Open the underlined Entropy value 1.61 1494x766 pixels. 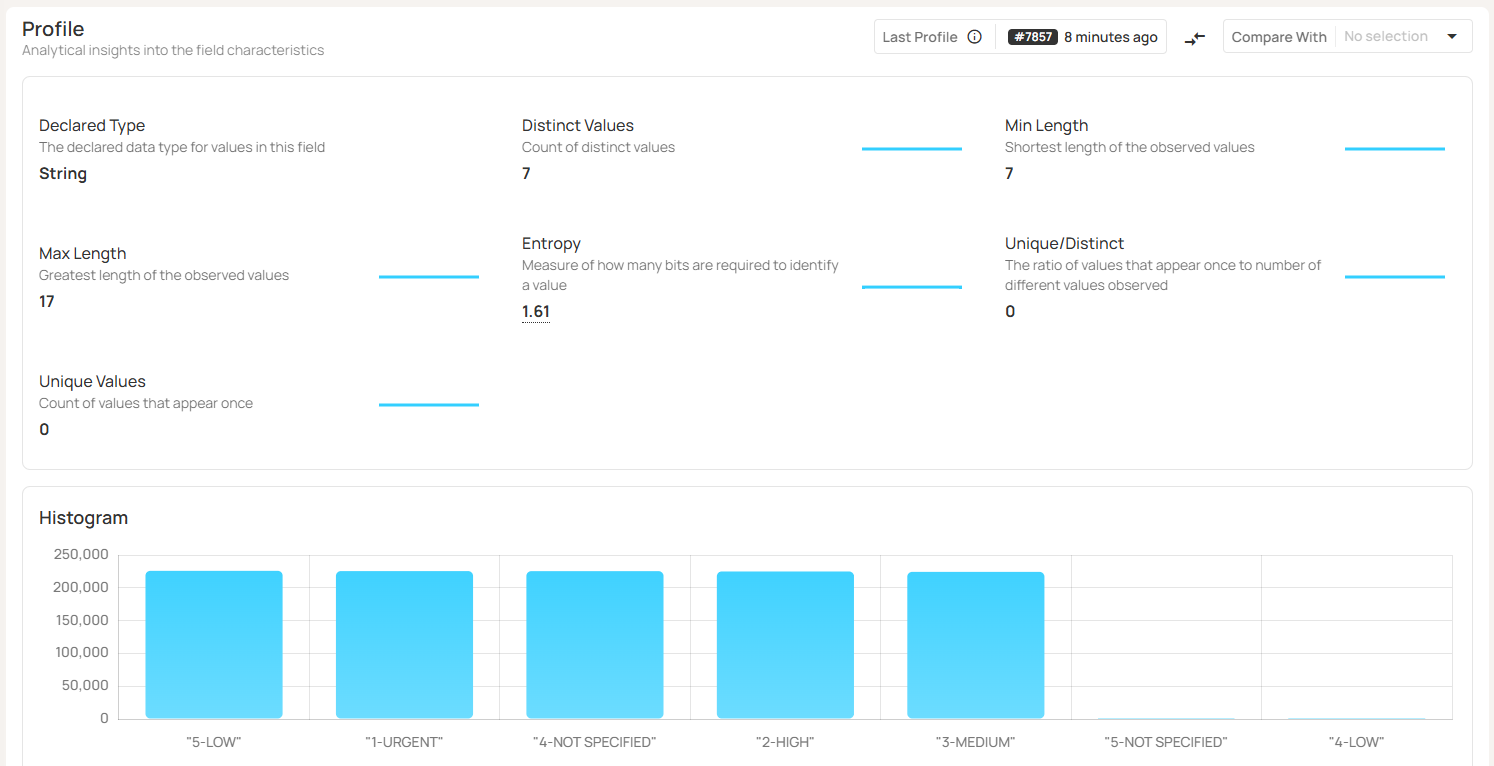coord(536,311)
